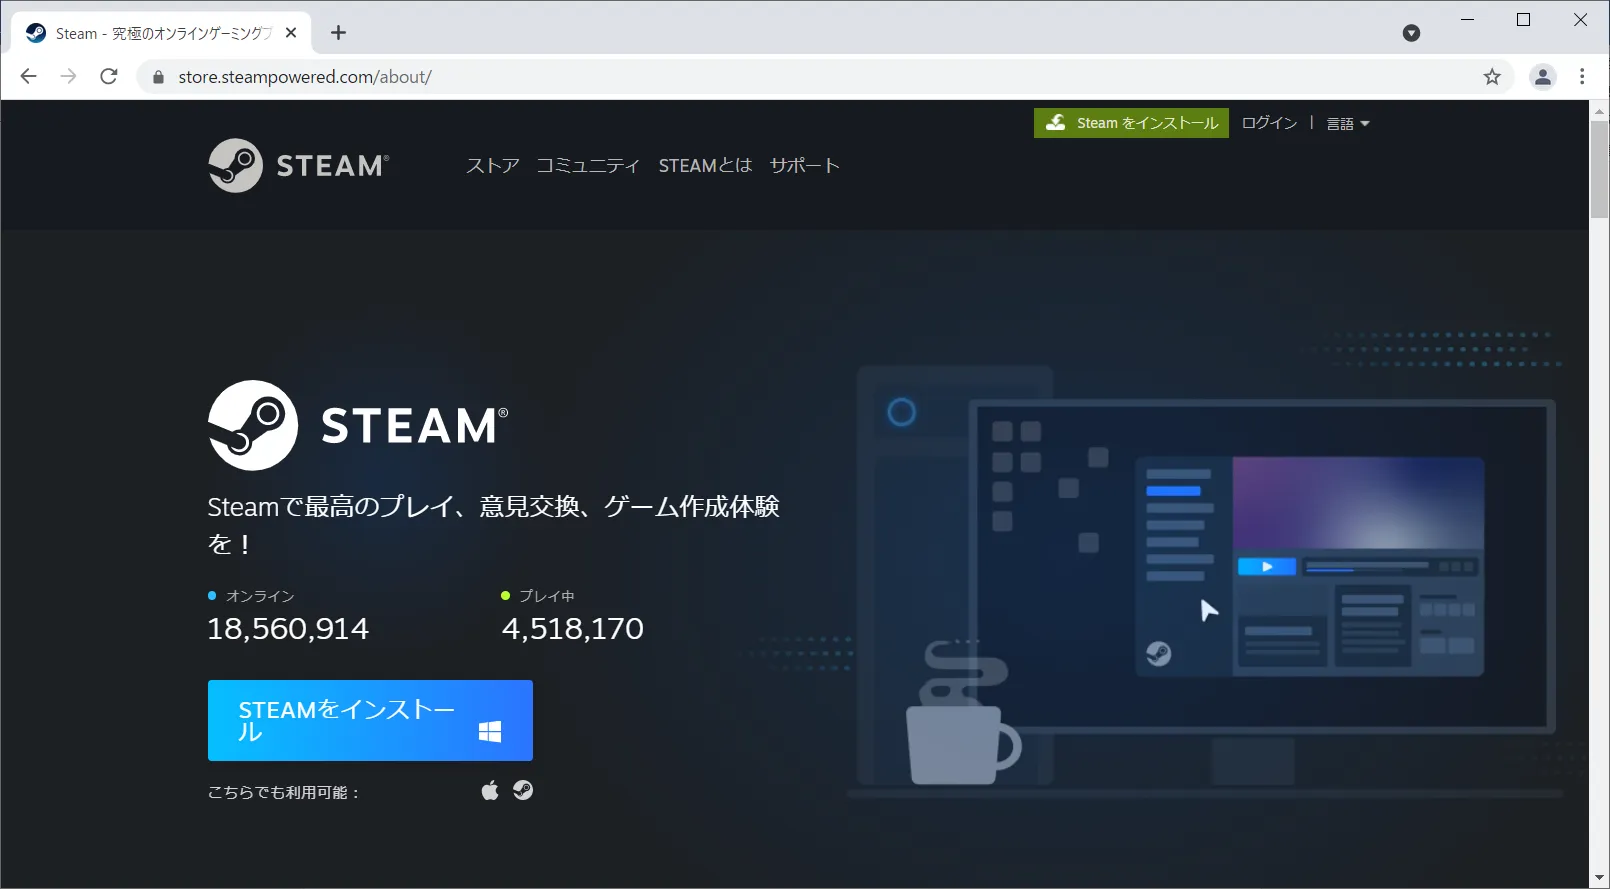The image size is (1610, 889).
Task: Click the scrollbar up arrow
Action: [x=1600, y=110]
